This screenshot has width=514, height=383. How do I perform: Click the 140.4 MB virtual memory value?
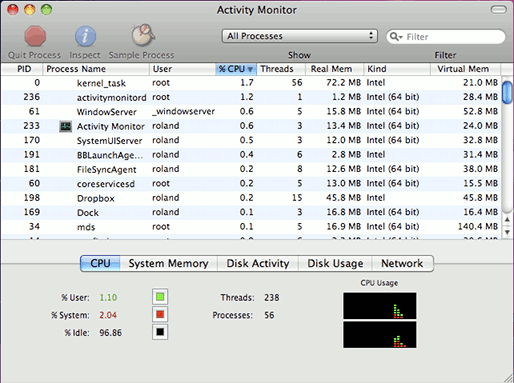pos(478,227)
